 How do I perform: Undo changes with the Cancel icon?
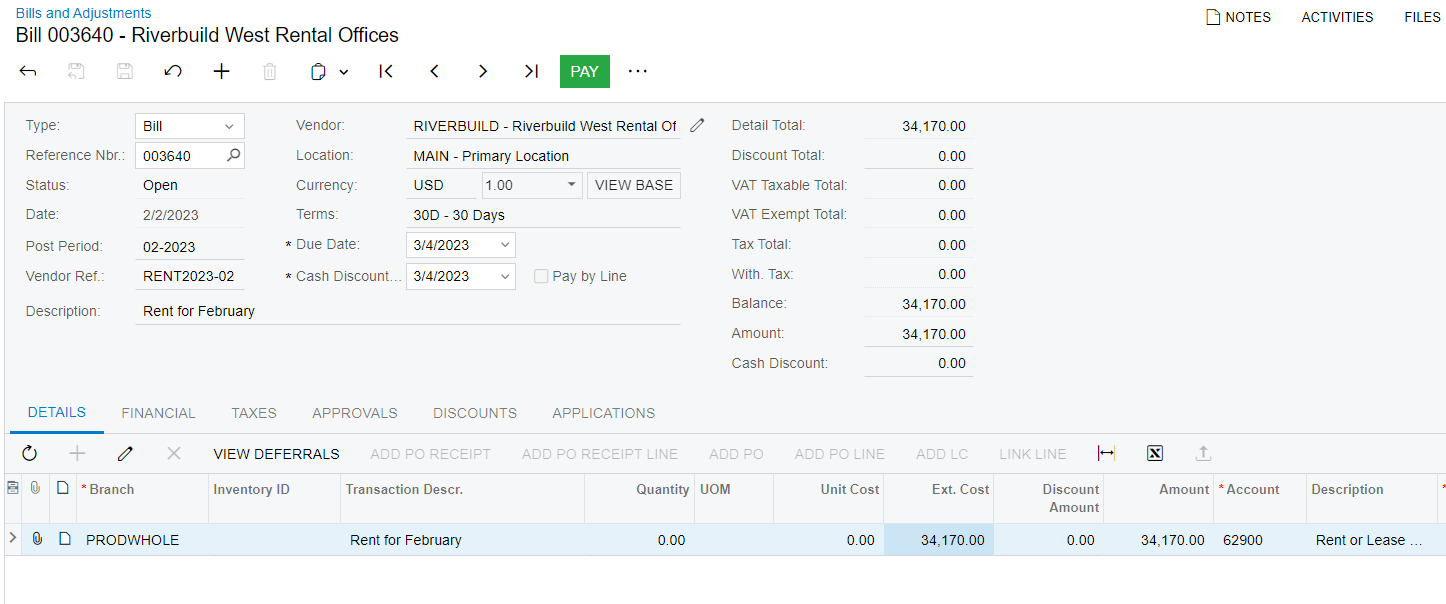pos(173,72)
